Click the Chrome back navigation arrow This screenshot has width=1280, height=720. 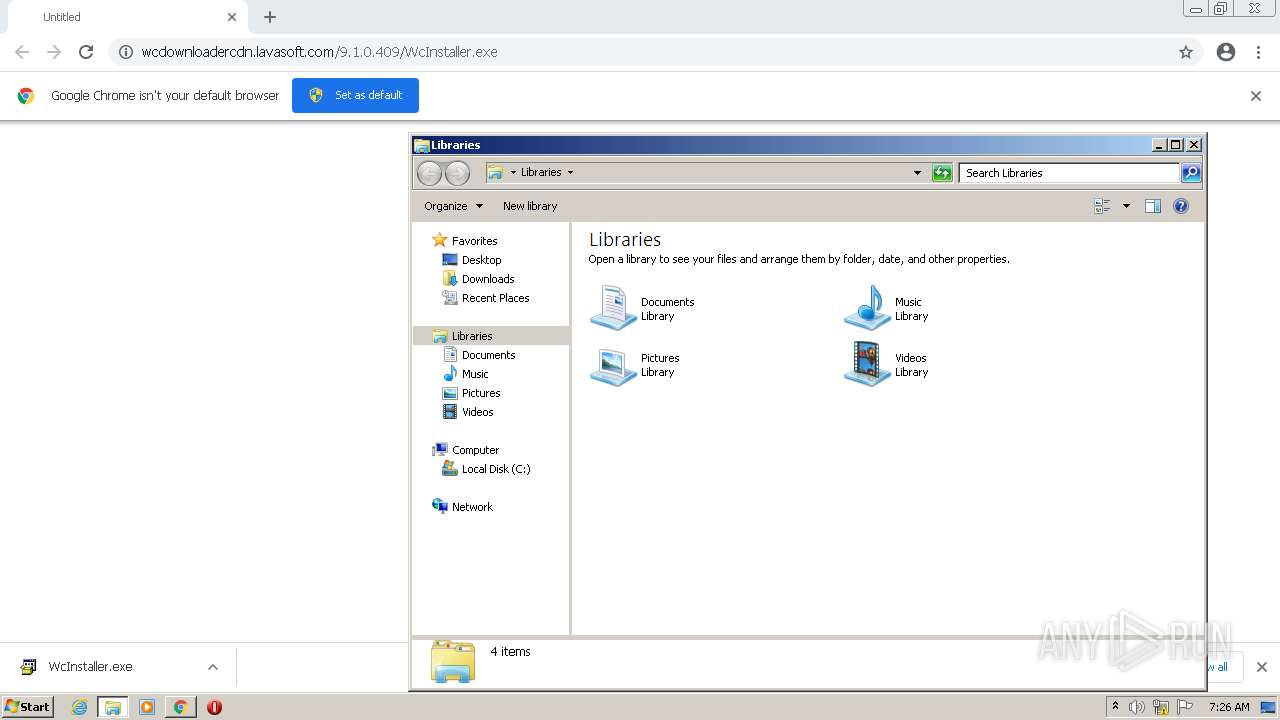tap(22, 52)
